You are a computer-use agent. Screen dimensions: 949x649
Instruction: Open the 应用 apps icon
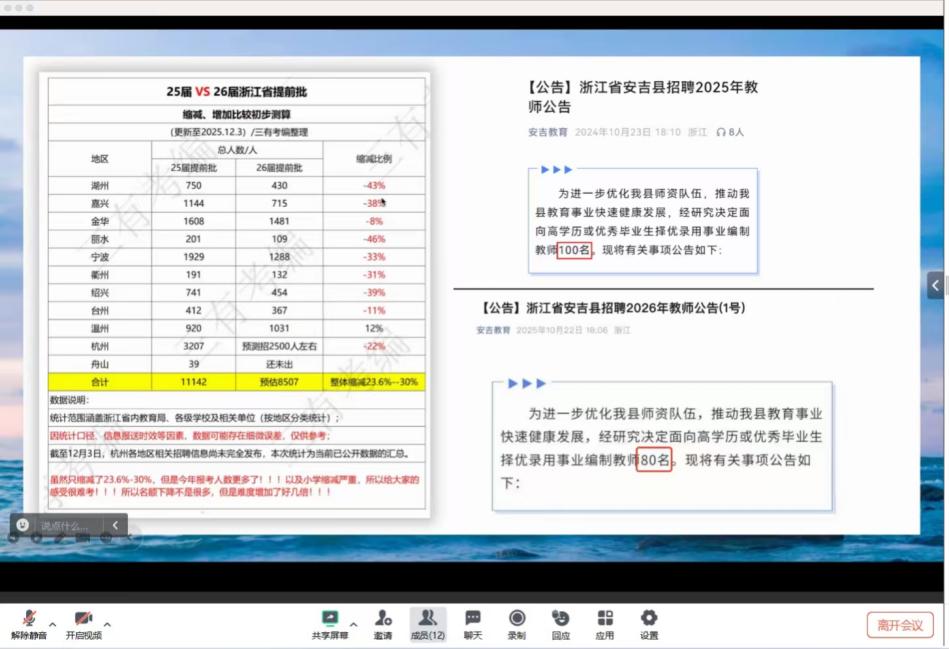[x=605, y=624]
